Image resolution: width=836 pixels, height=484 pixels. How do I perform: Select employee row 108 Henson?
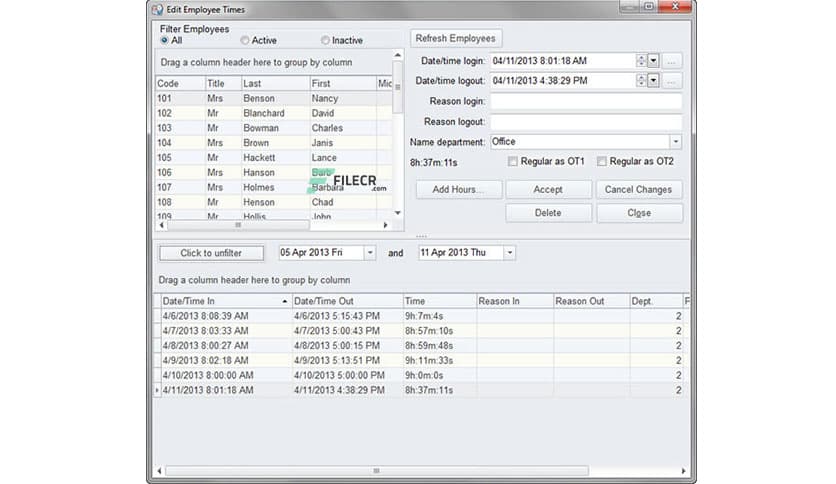[x=274, y=203]
